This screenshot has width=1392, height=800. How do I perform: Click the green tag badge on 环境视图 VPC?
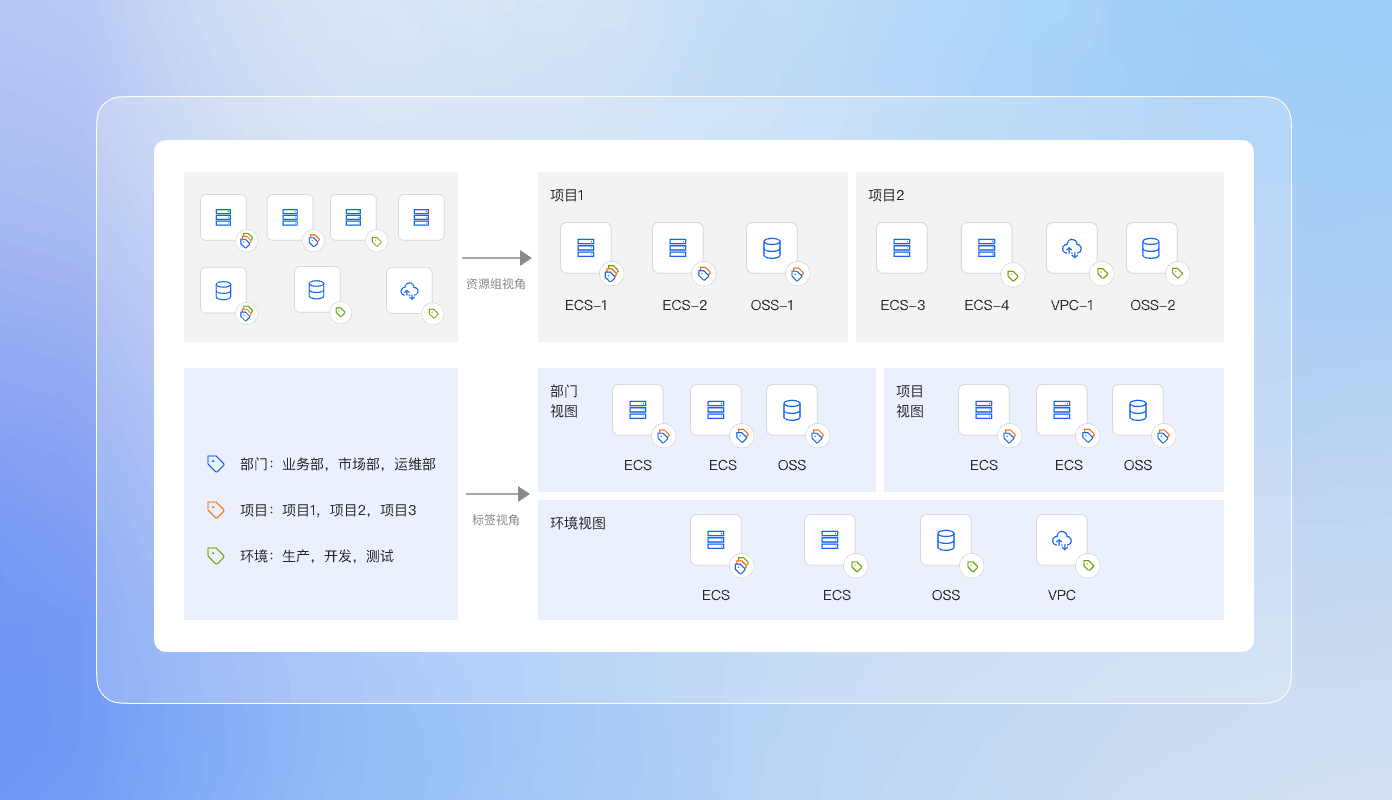pyautogui.click(x=1088, y=566)
